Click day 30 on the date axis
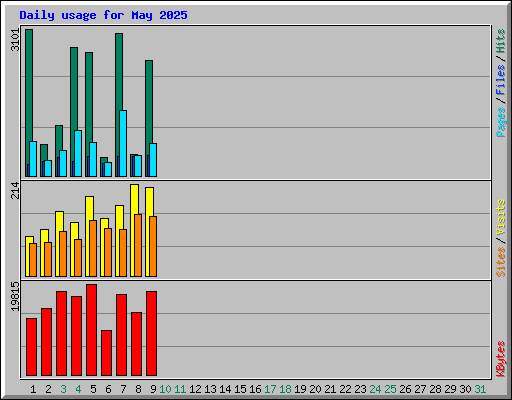 coord(465,389)
